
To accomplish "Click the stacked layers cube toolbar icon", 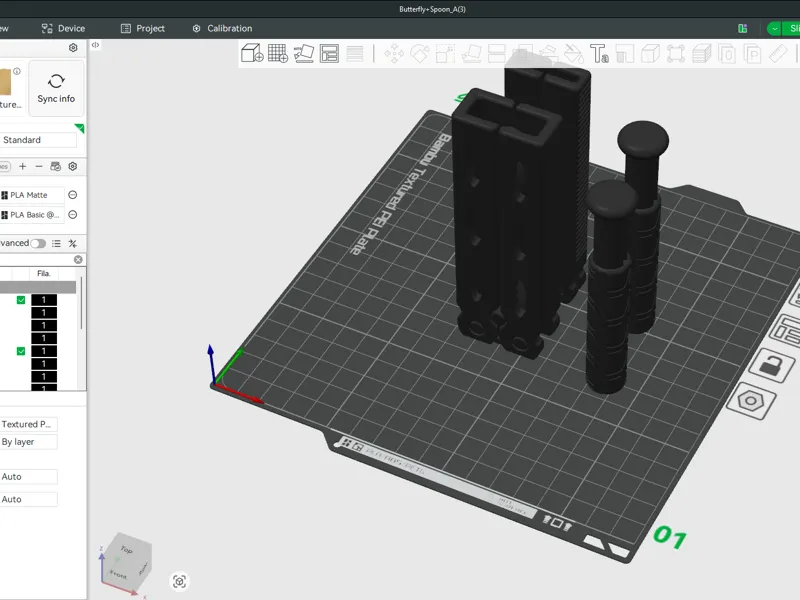I will 702,54.
